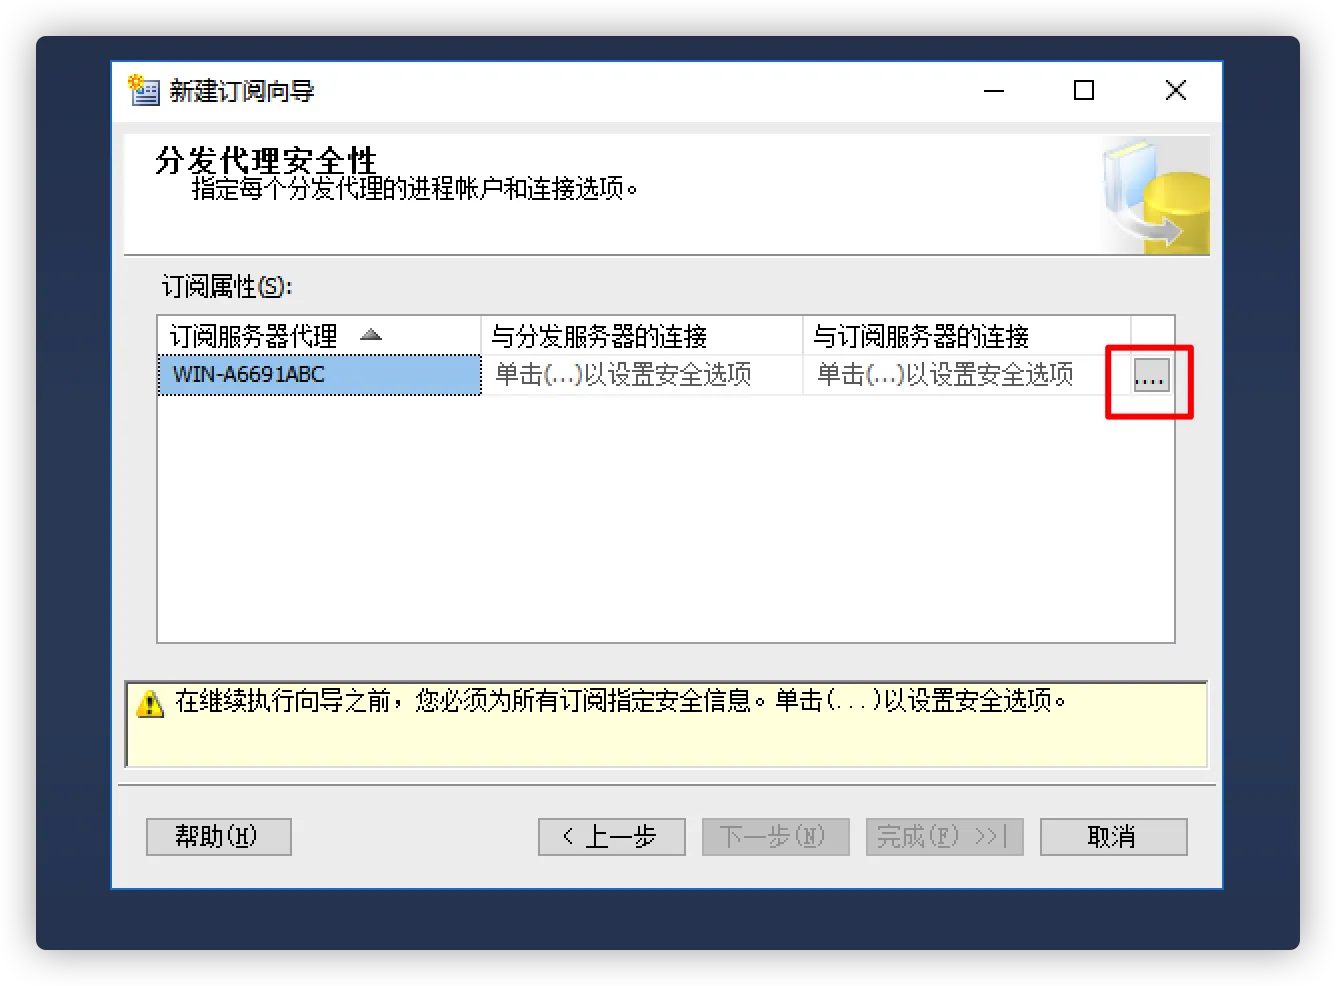Click the warning message about security information
Viewport: 1336px width, 986px height.
[x=621, y=701]
